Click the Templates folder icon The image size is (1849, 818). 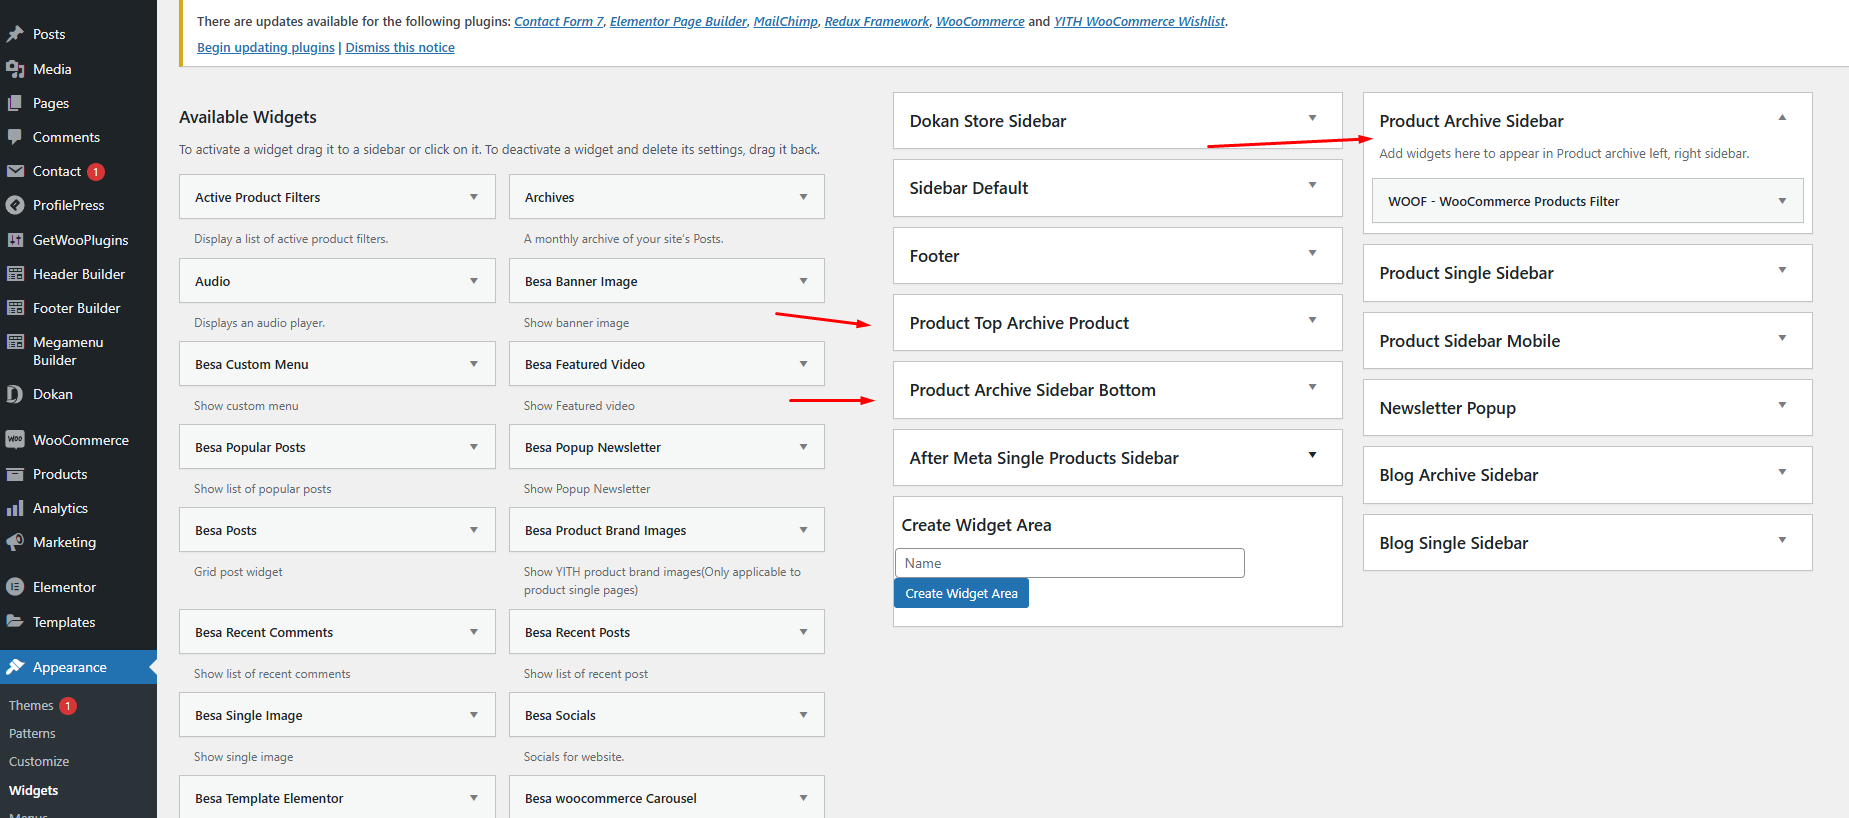click(x=15, y=622)
